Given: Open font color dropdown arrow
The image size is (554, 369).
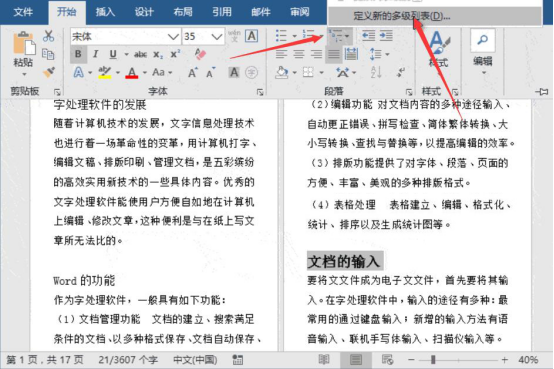Looking at the screenshot, I should click(145, 73).
